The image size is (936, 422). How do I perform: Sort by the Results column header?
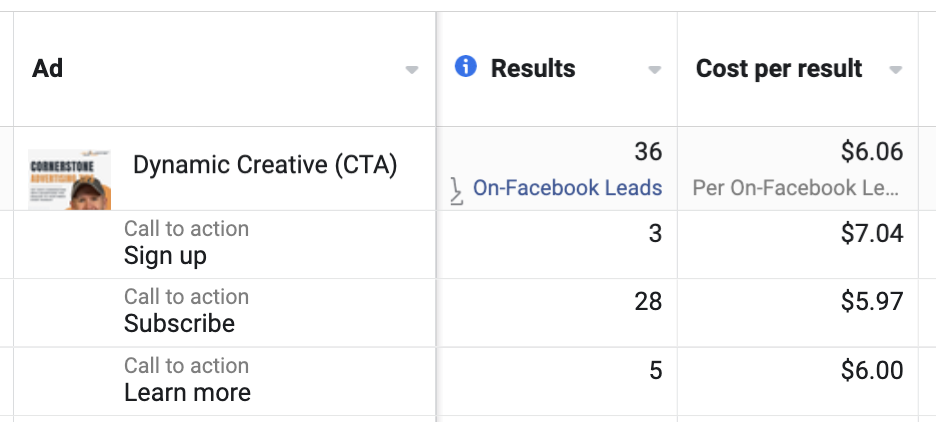coord(533,69)
